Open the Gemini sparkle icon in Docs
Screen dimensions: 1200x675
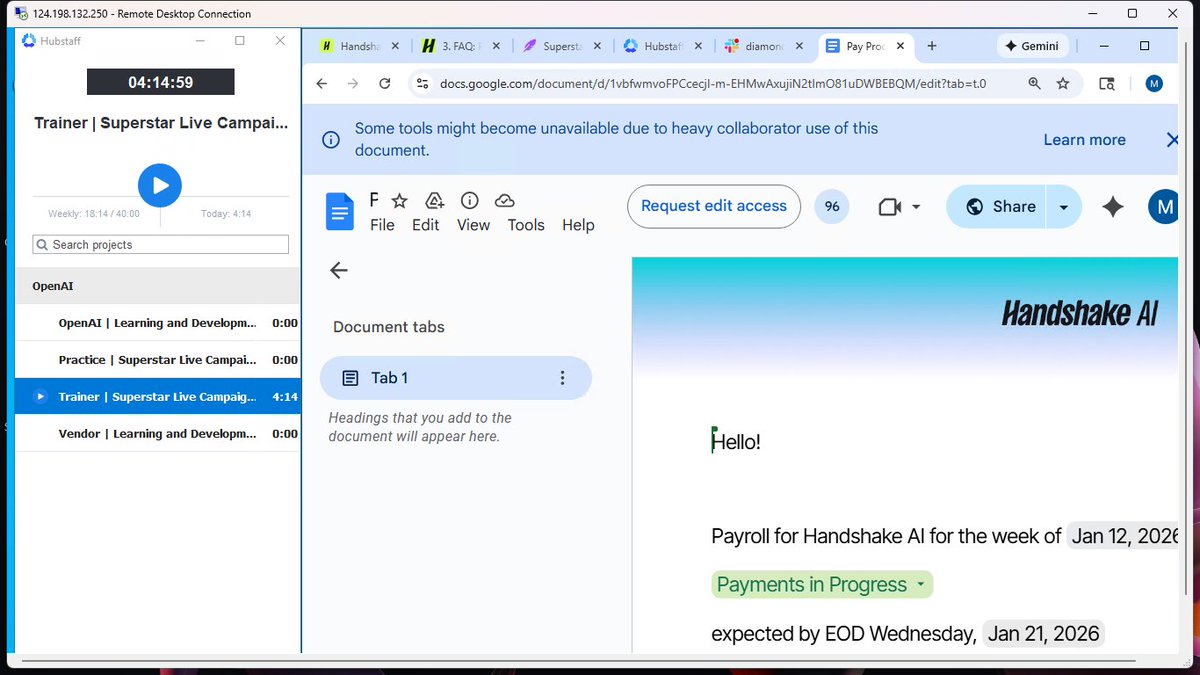click(1113, 207)
